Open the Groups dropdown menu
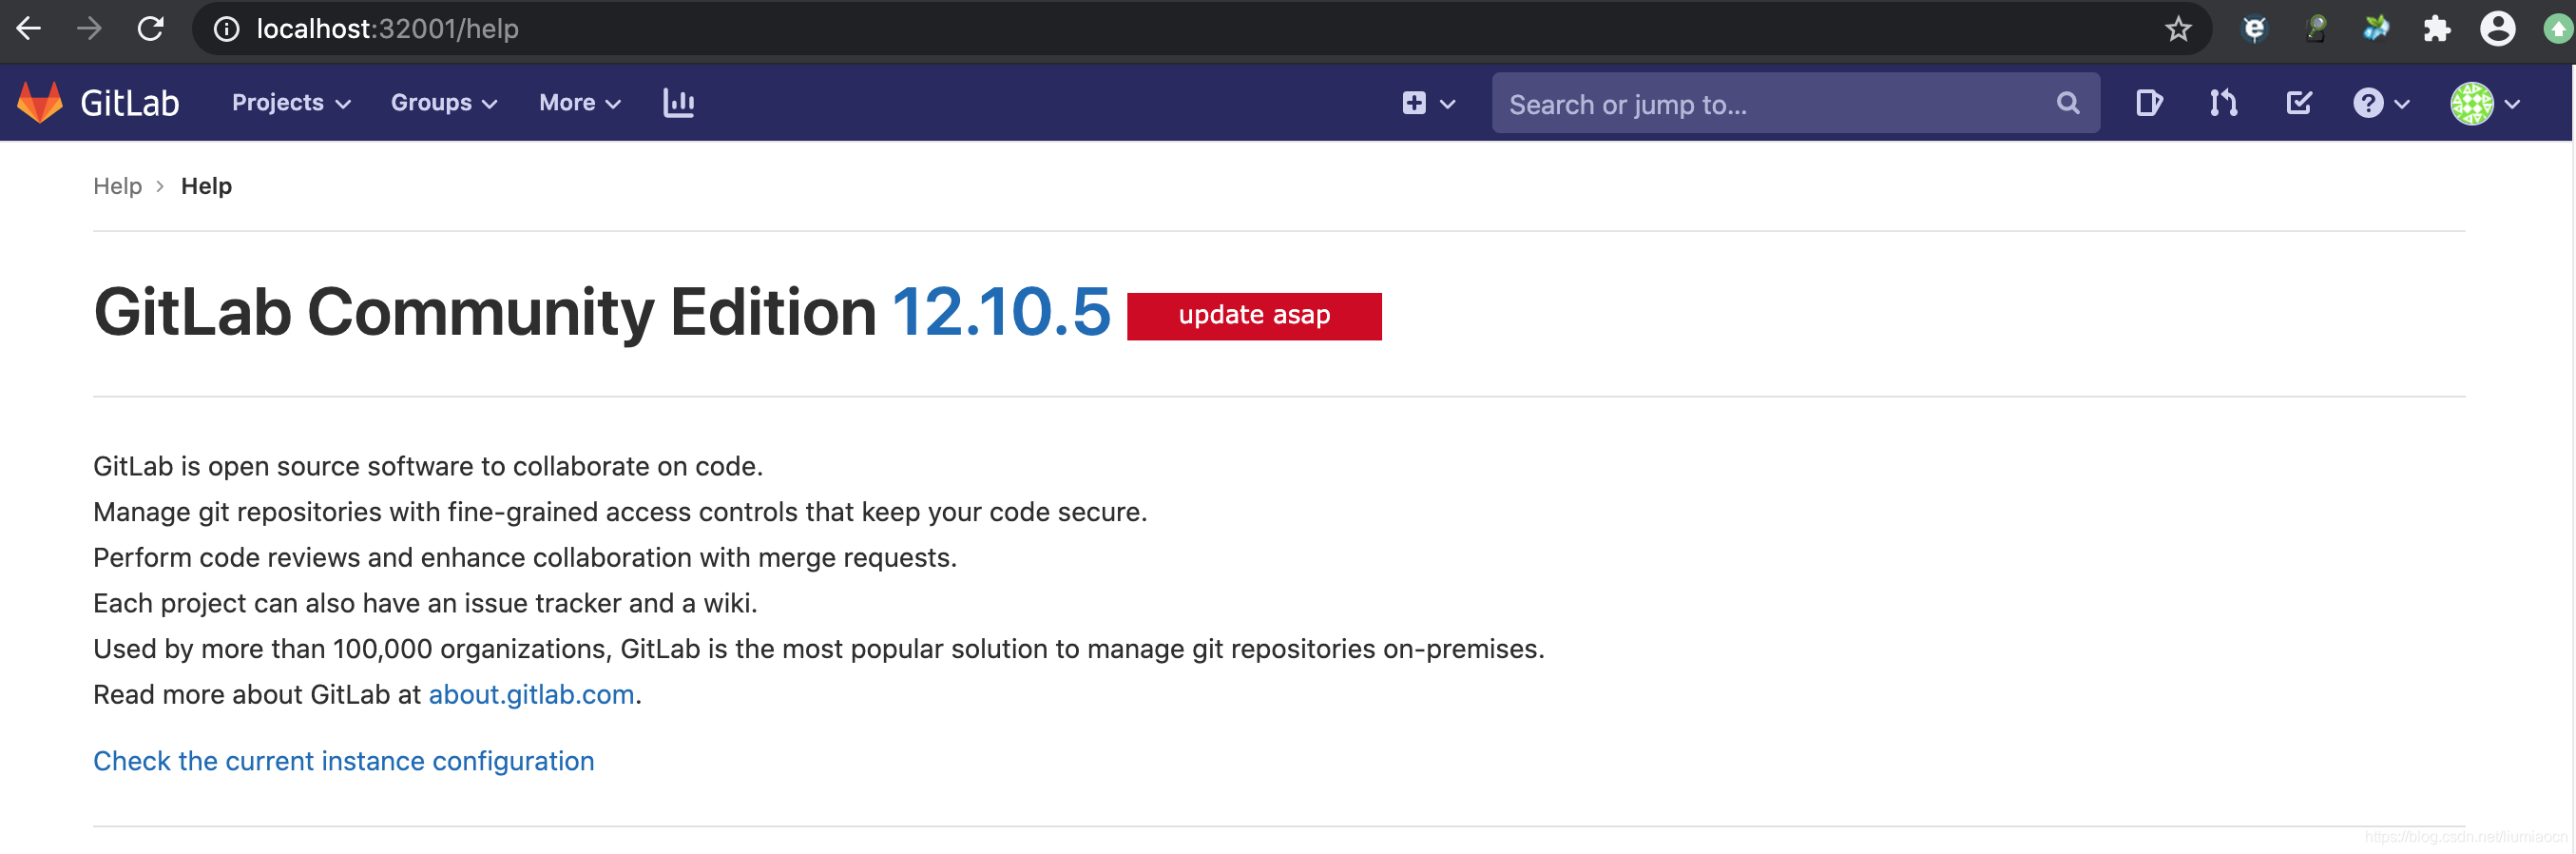Viewport: 2576px width, 854px height. click(x=444, y=103)
